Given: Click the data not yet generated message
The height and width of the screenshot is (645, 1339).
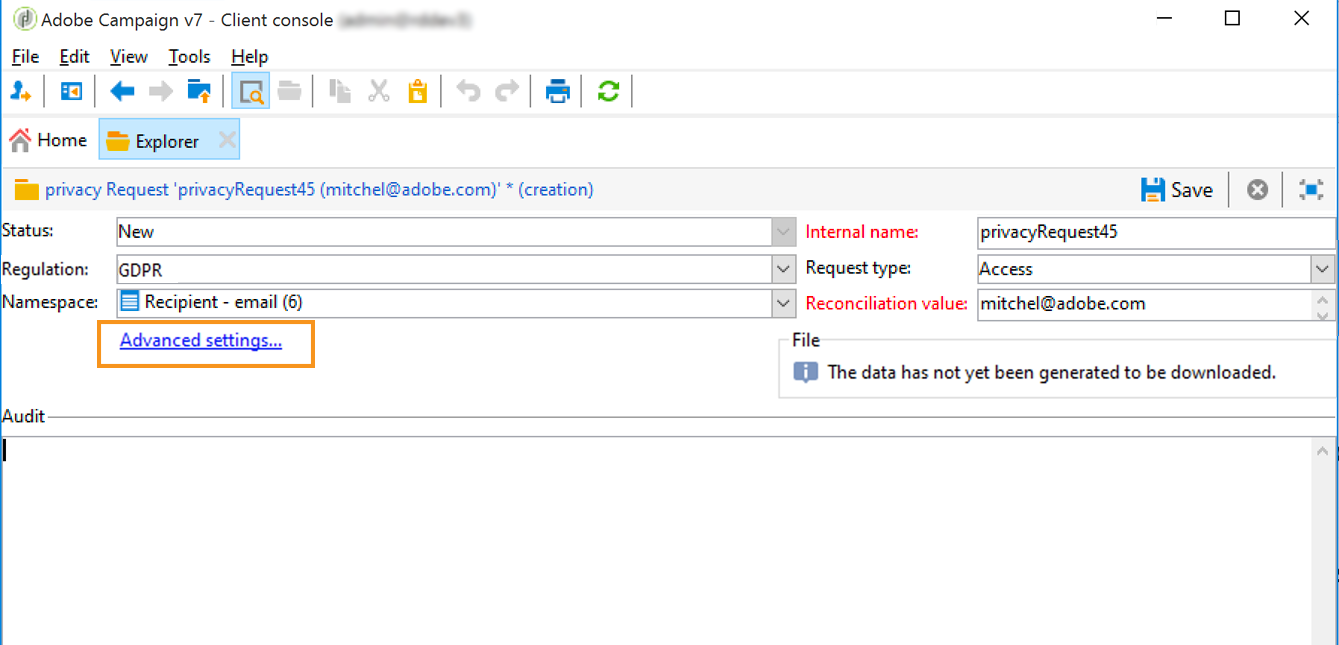Looking at the screenshot, I should [x=1052, y=373].
